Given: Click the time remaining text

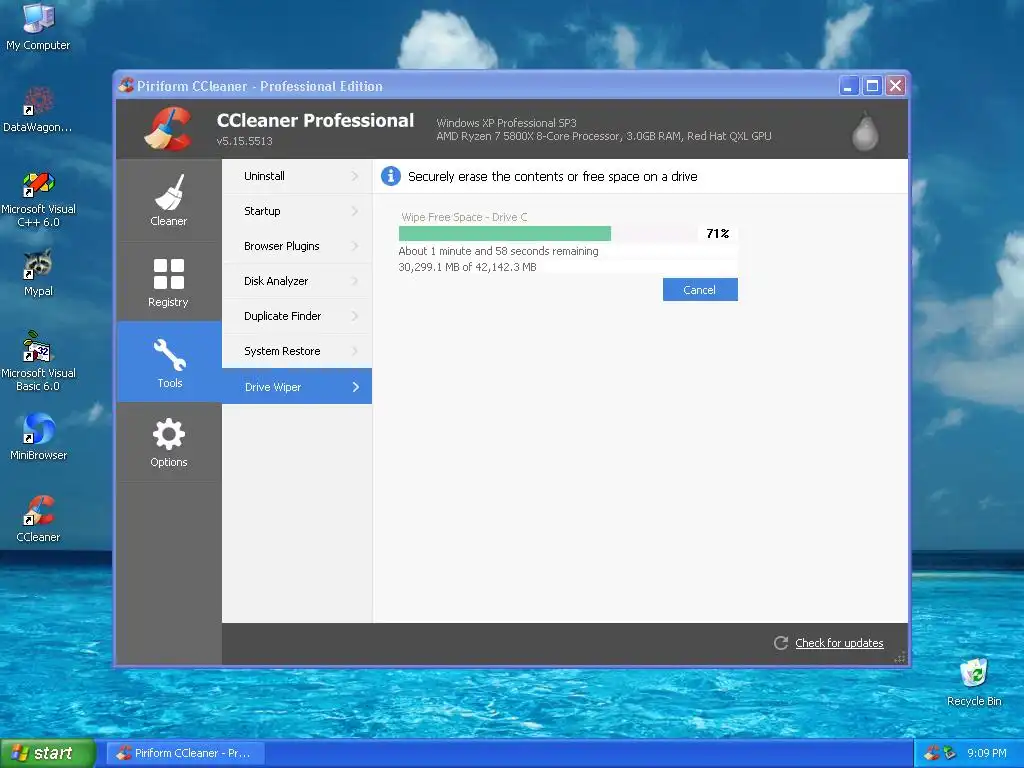Looking at the screenshot, I should [x=498, y=251].
